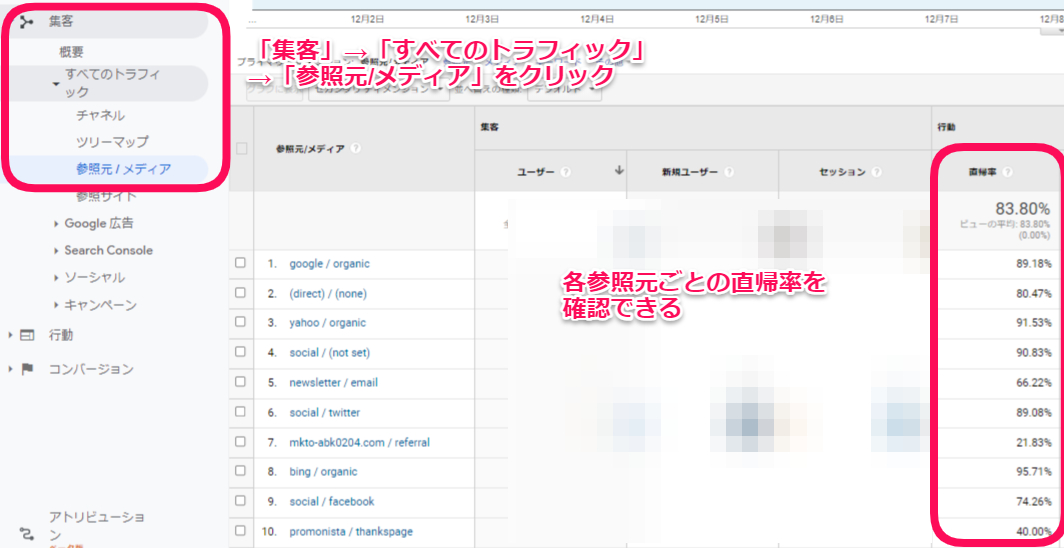The height and width of the screenshot is (548, 1064).
Task: Select 参照元 / メディア in sidebar
Action: click(123, 169)
